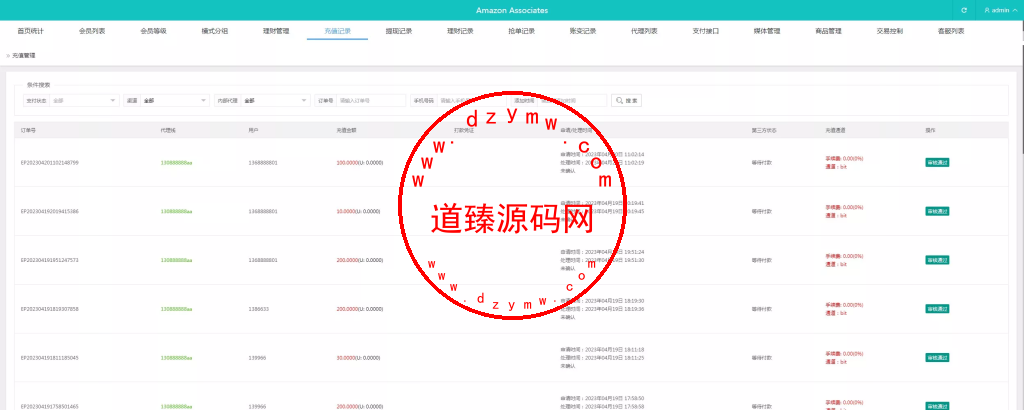1024x410 pixels.
Task: Click 审核通过 for order EP202304192019415386
Action: tap(936, 211)
